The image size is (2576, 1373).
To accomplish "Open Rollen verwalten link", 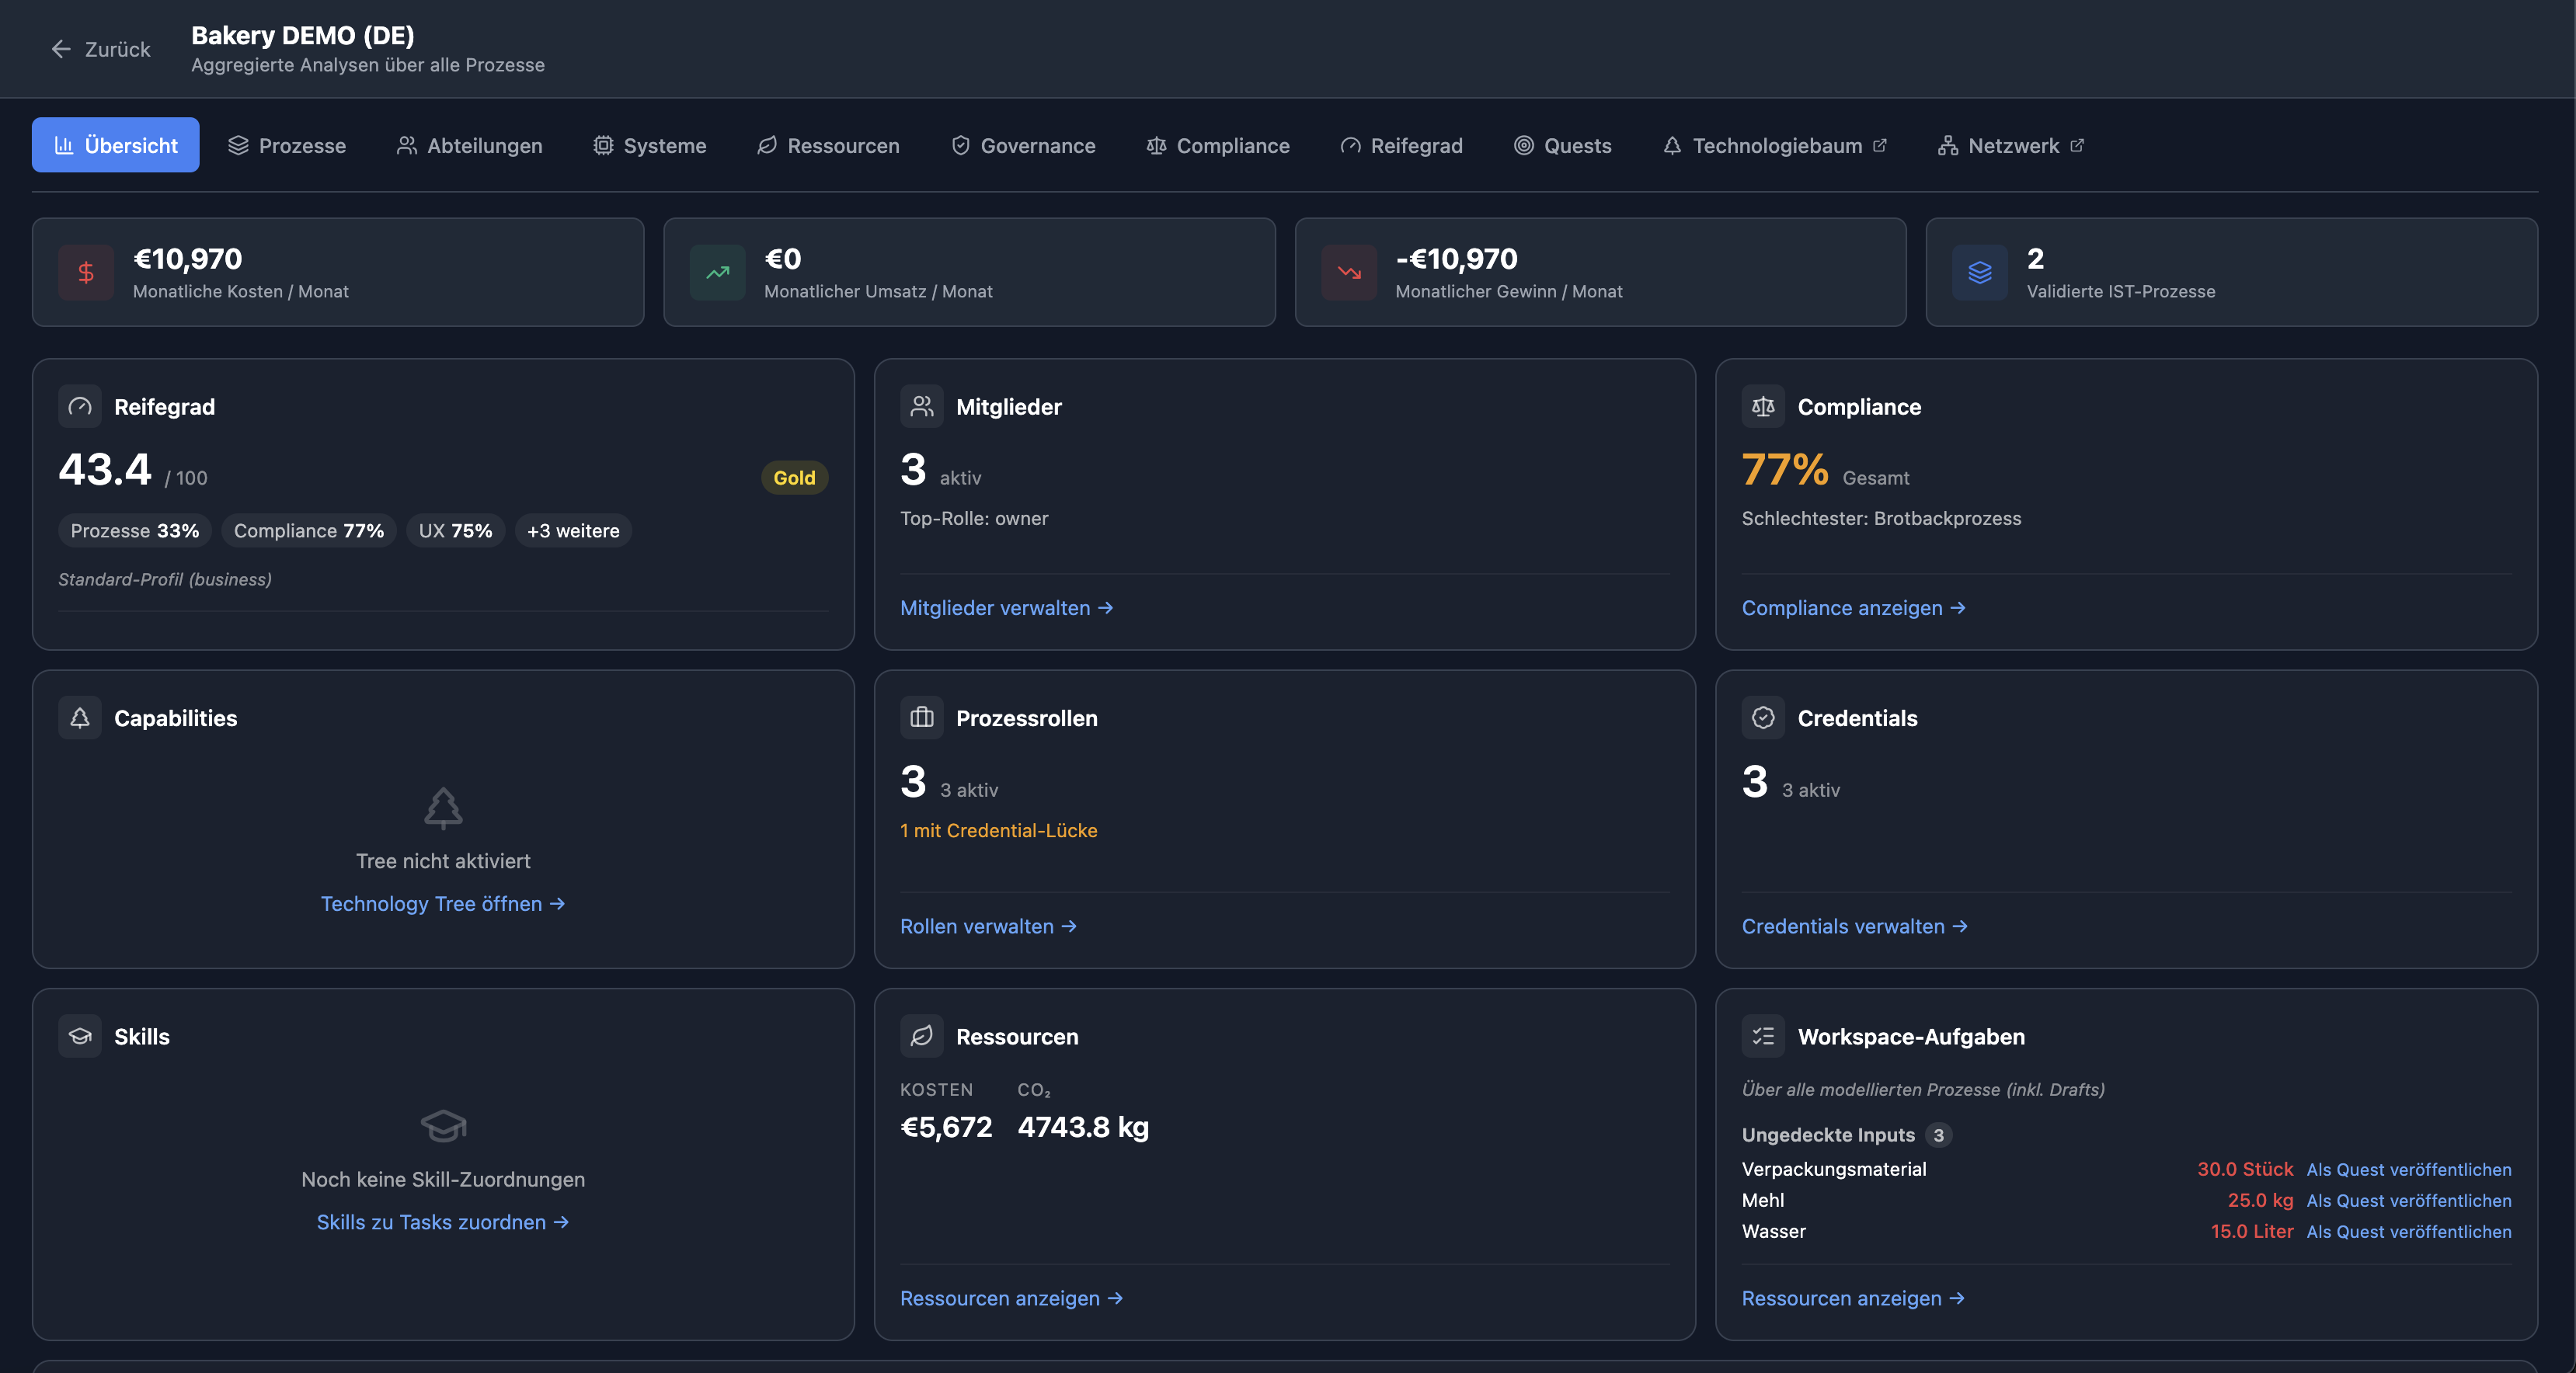I will tap(988, 926).
